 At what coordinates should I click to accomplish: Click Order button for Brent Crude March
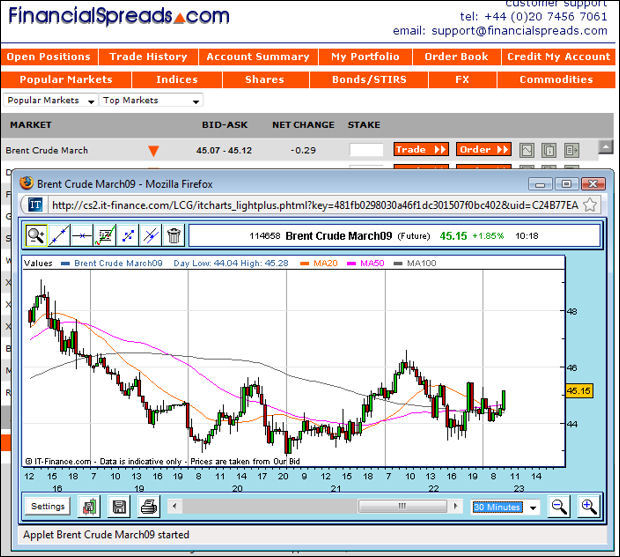(484, 150)
